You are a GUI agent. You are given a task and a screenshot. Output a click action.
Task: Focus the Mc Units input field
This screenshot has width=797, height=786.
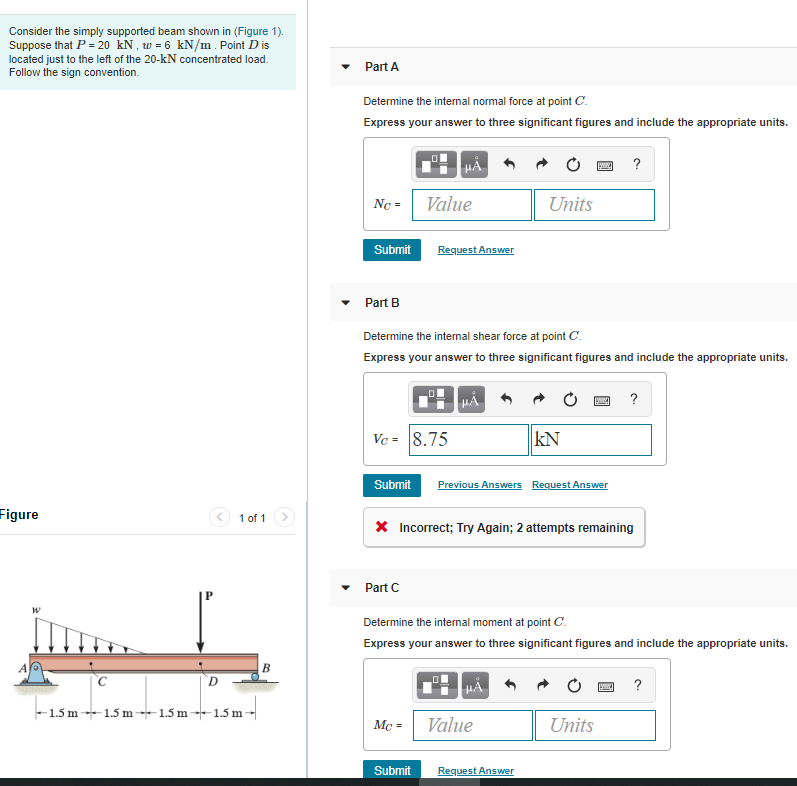click(x=595, y=725)
